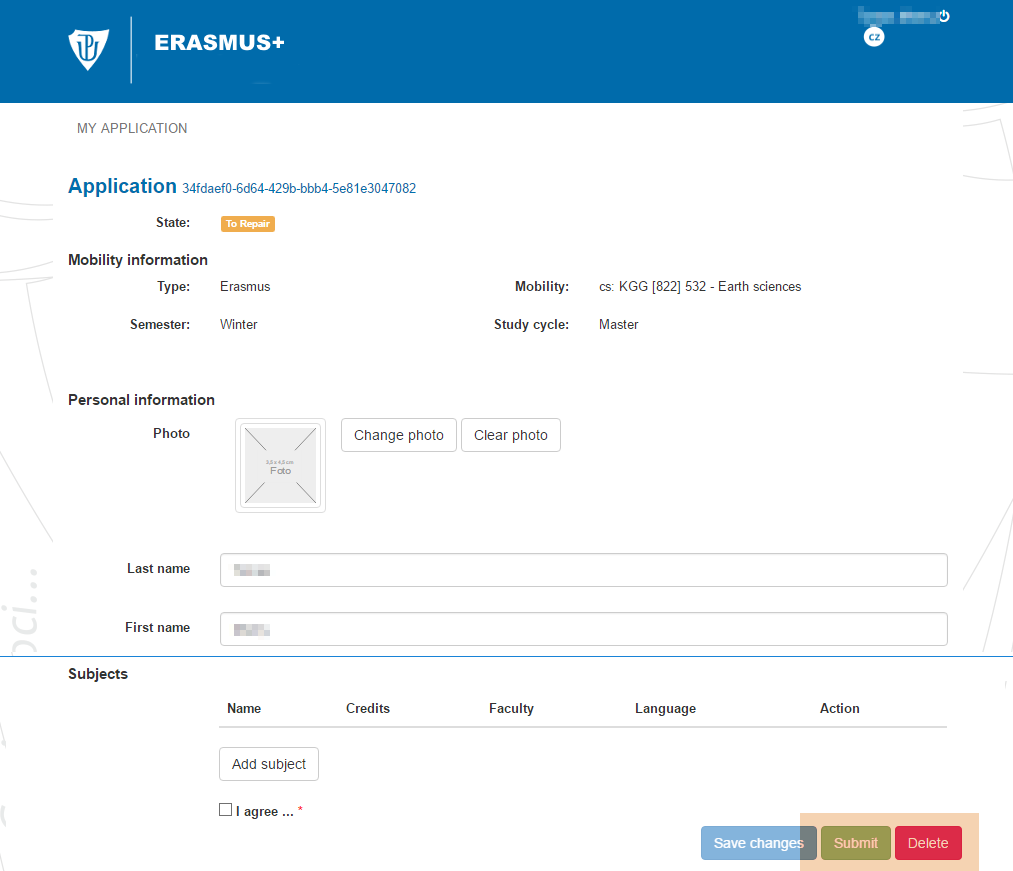Submit the application
The width and height of the screenshot is (1013, 871).
[856, 843]
